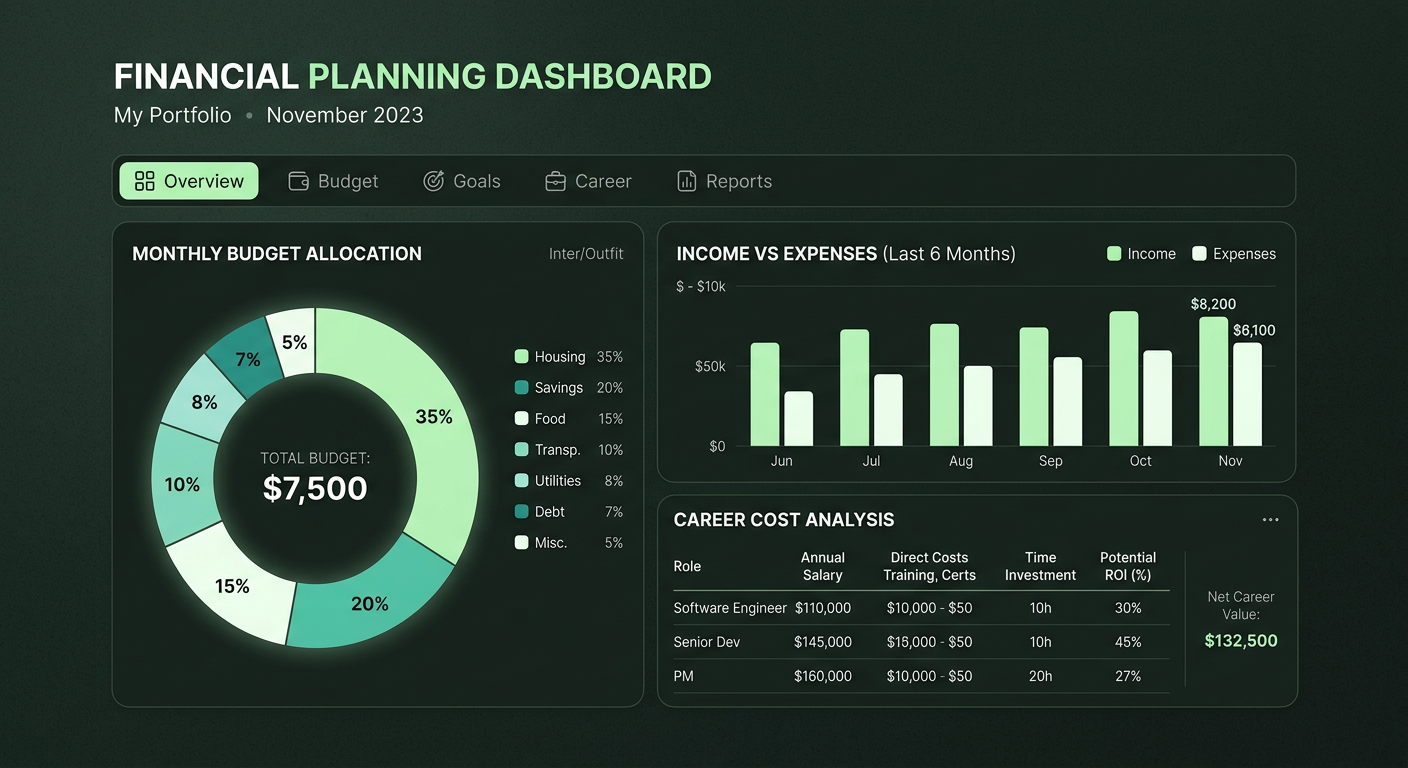The width and height of the screenshot is (1408, 768).
Task: Click the Goals target icon
Action: click(x=433, y=181)
